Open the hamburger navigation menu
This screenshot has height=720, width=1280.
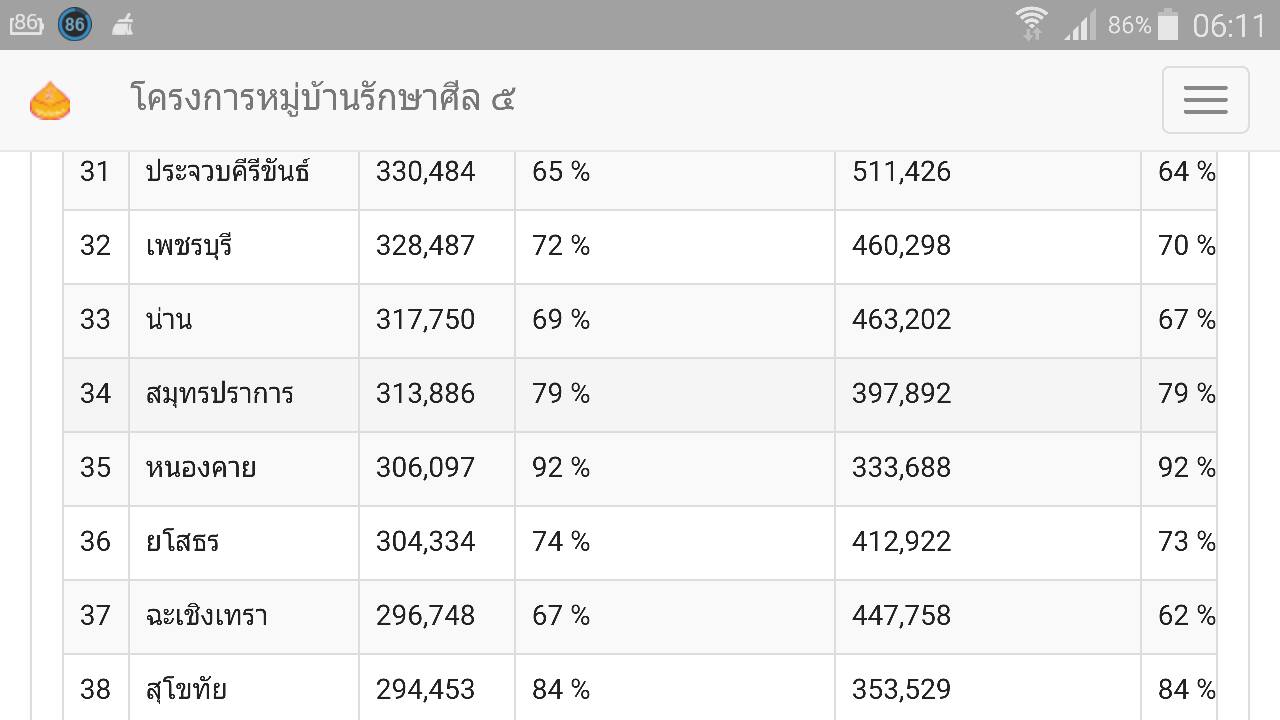click(1205, 100)
